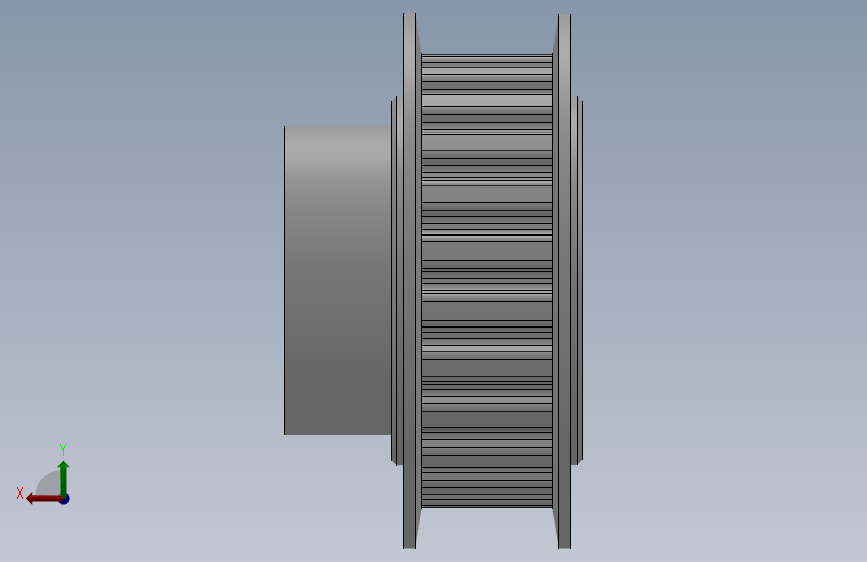Click the blue Z axis dot of the triad

point(65,500)
